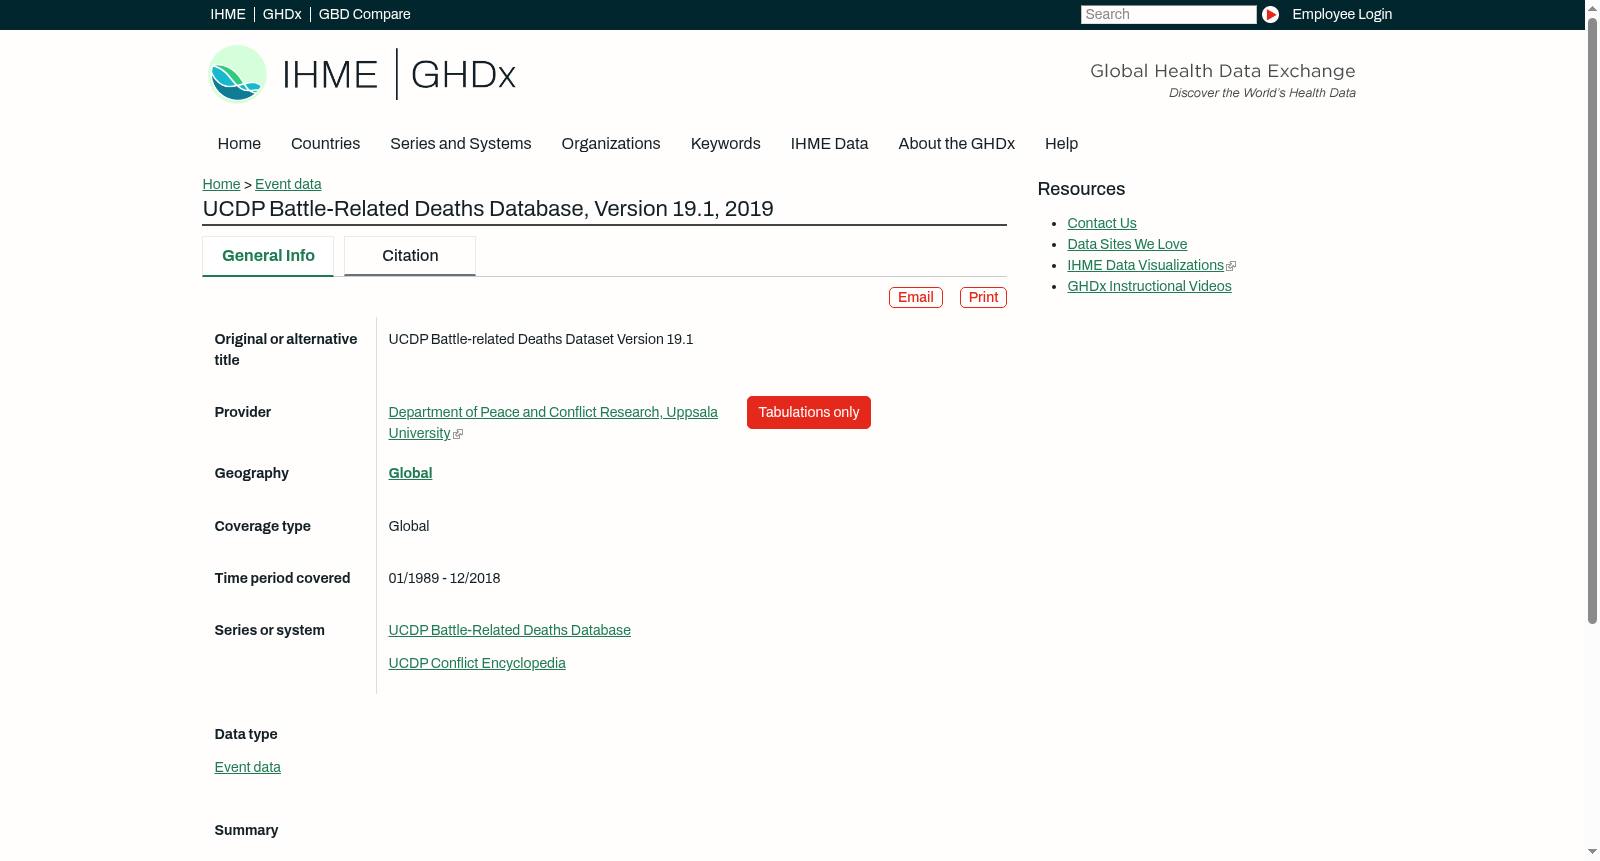1600x861 pixels.
Task: Click the Provider label
Action: tap(242, 412)
